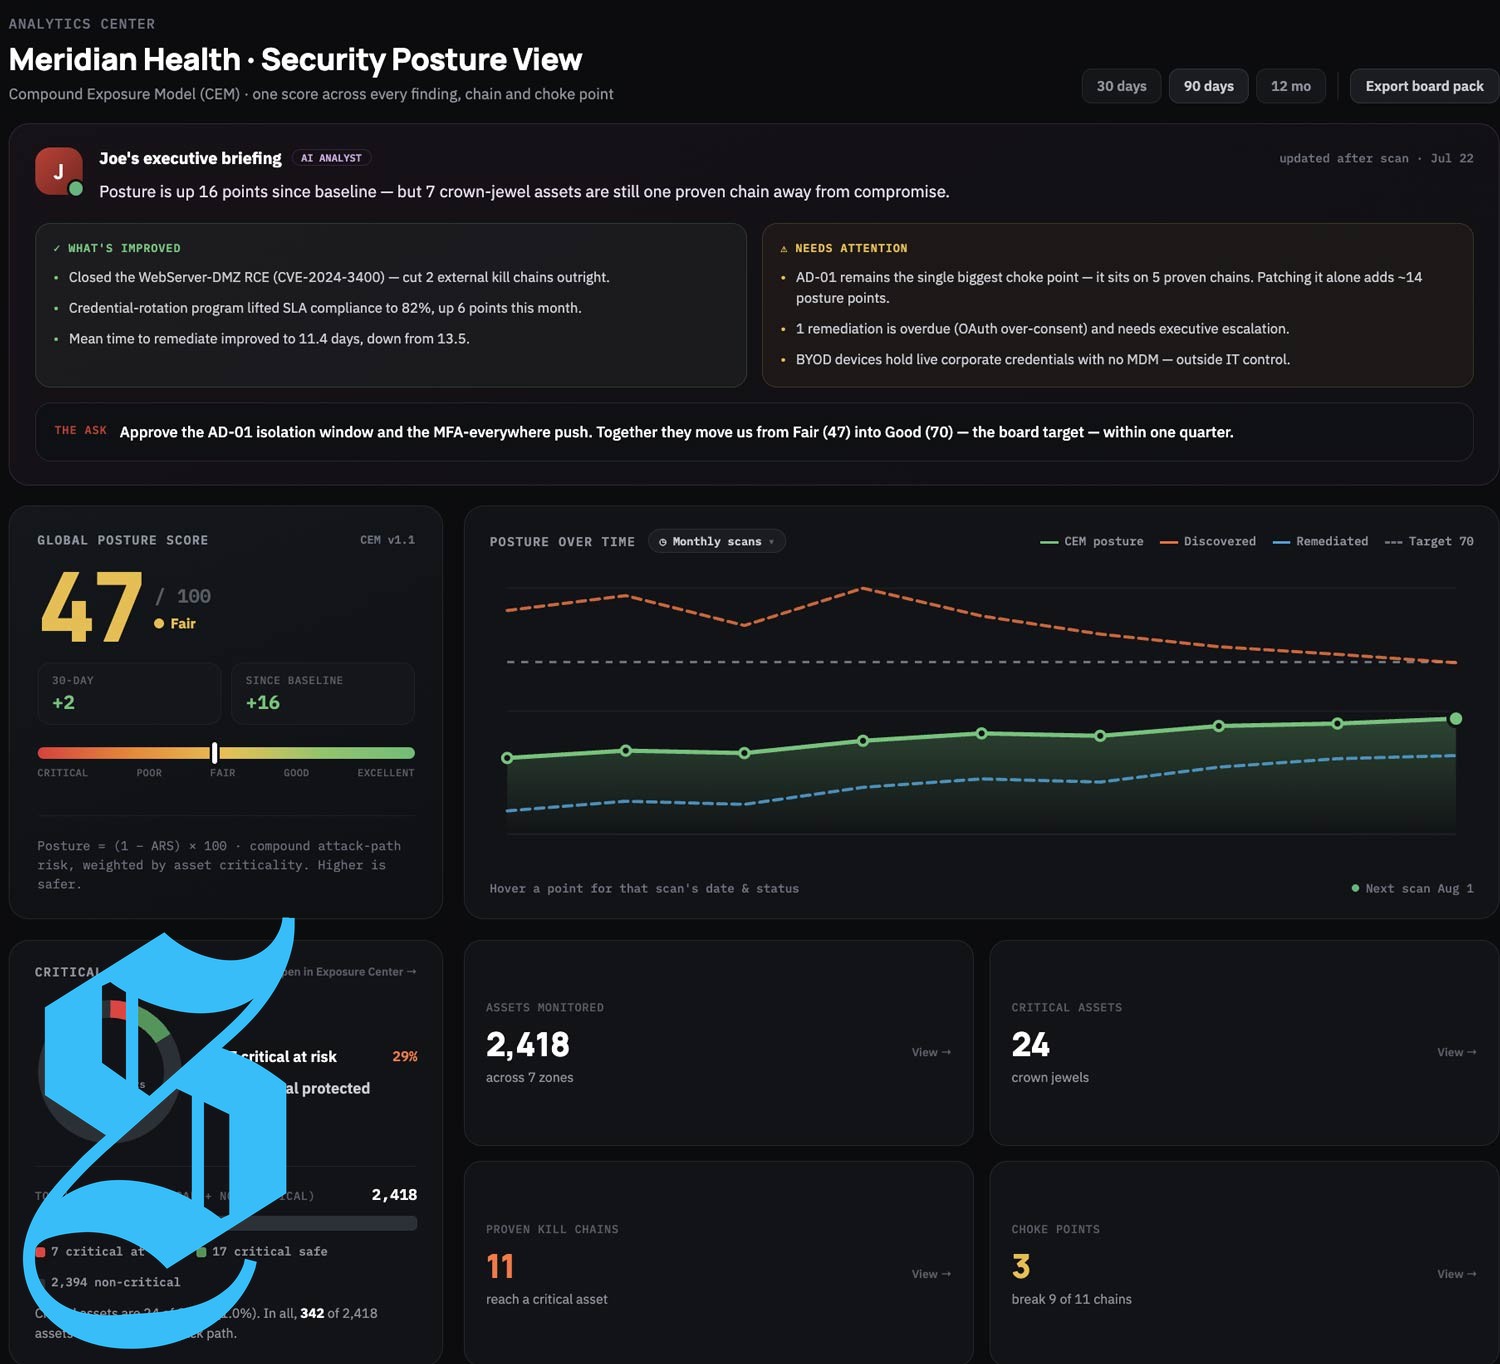The height and width of the screenshot is (1364, 1500).
Task: Click Export board pack button
Action: click(x=1425, y=86)
